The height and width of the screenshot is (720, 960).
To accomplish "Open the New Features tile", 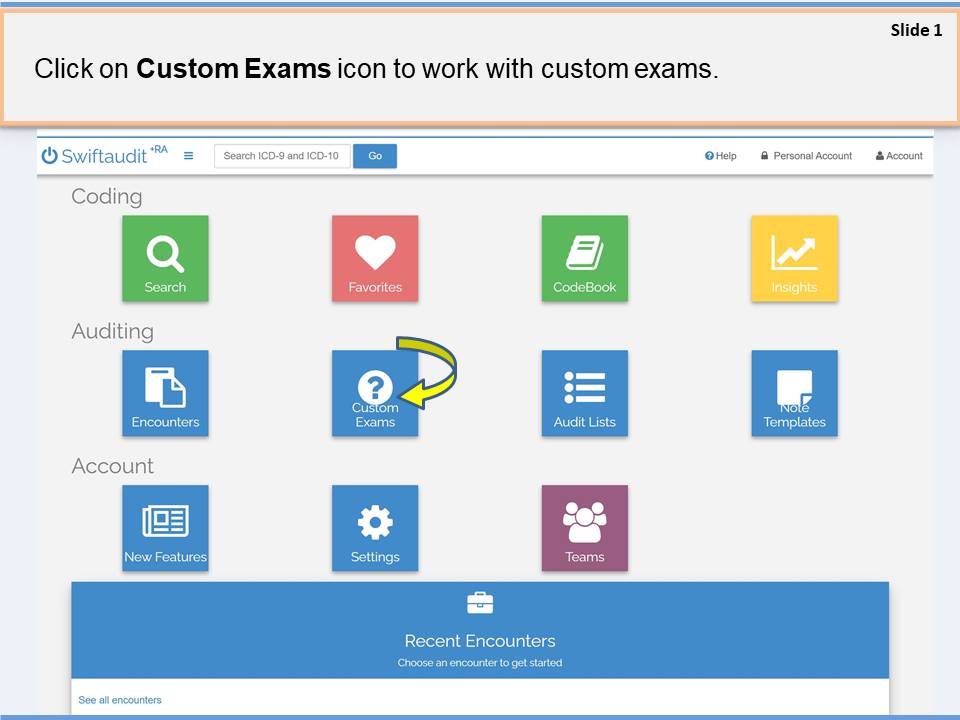I will (165, 529).
